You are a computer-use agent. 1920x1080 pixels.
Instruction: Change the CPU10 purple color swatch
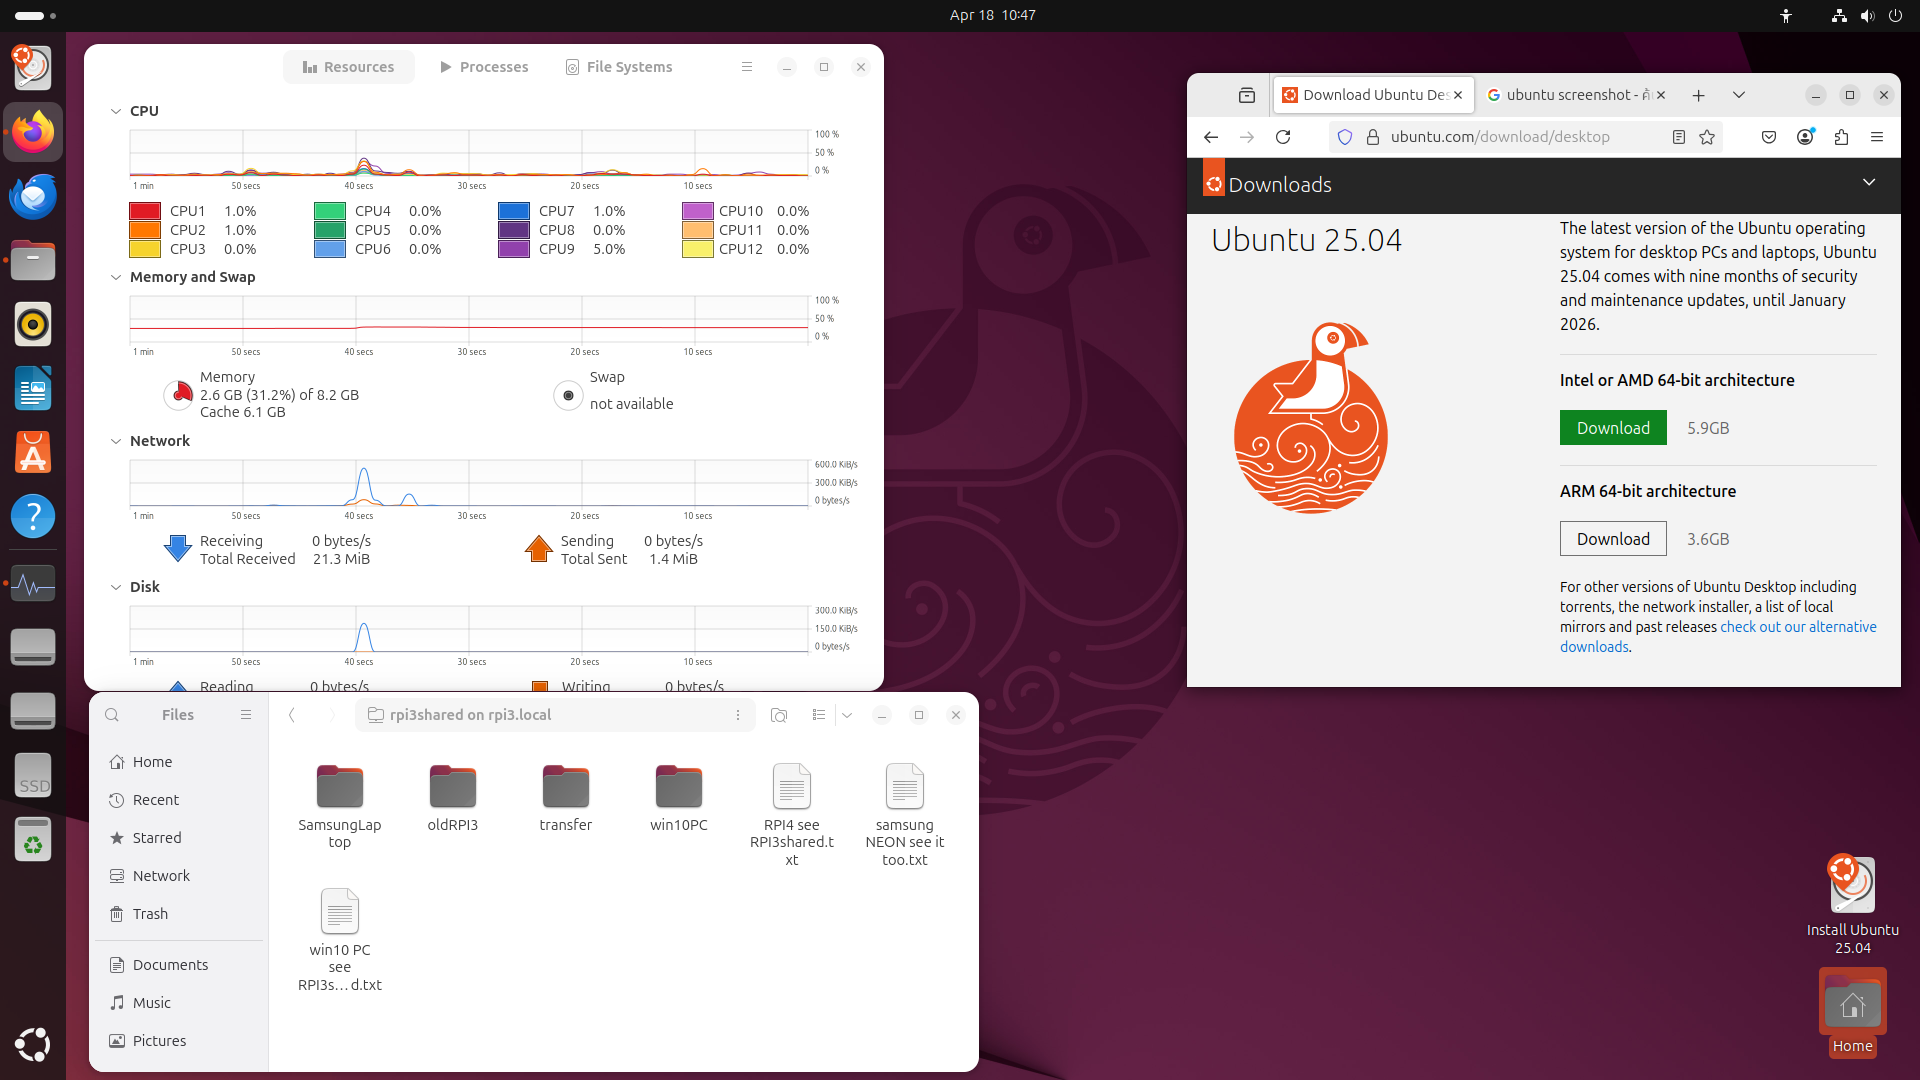pyautogui.click(x=698, y=211)
